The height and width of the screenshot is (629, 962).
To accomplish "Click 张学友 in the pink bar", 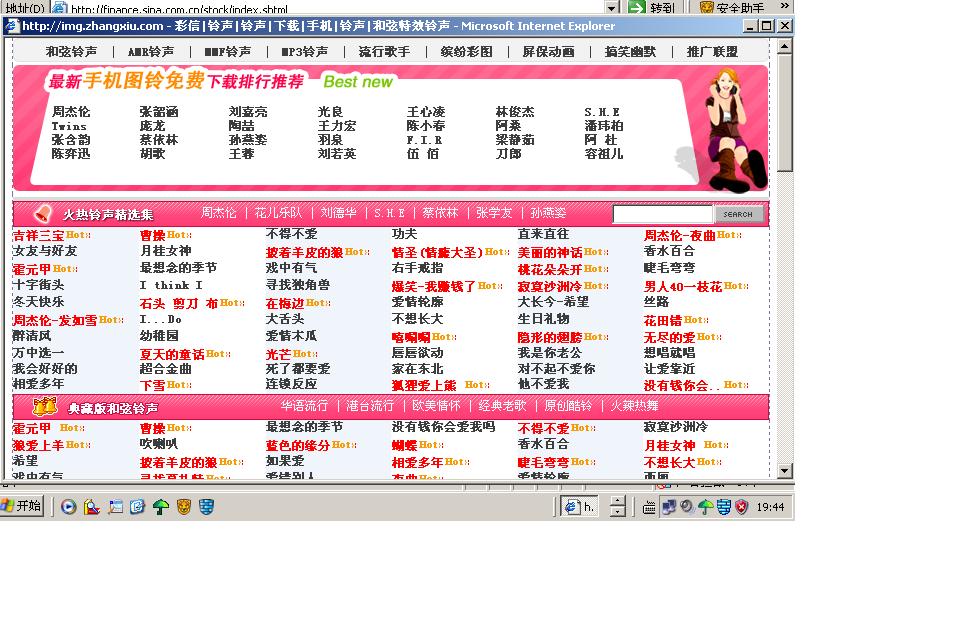I will [x=494, y=213].
